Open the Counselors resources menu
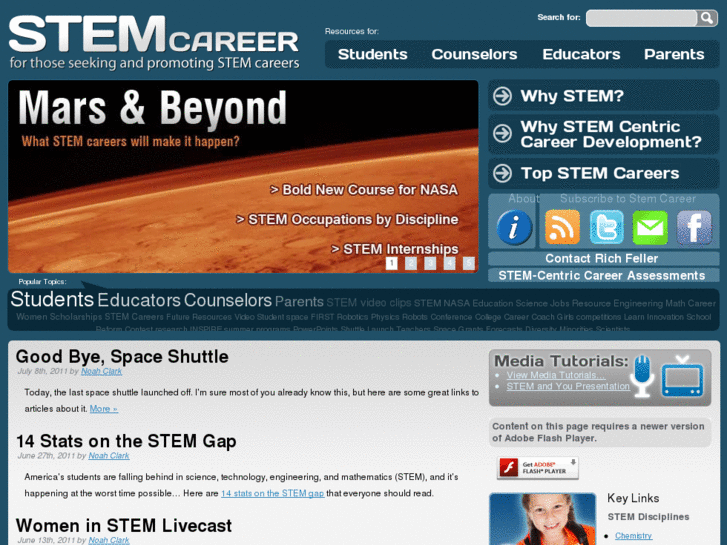Viewport: 727px width, 545px height. pos(474,54)
